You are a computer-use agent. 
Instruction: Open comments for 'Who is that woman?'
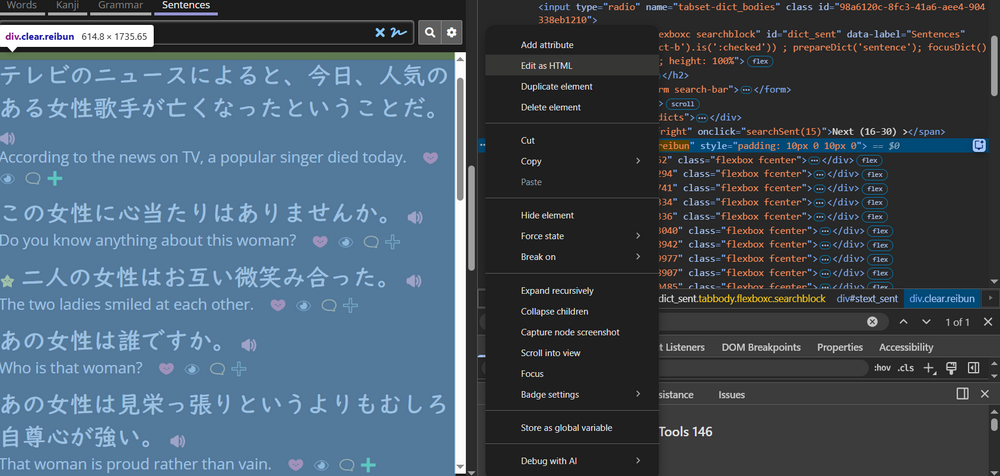pos(215,369)
